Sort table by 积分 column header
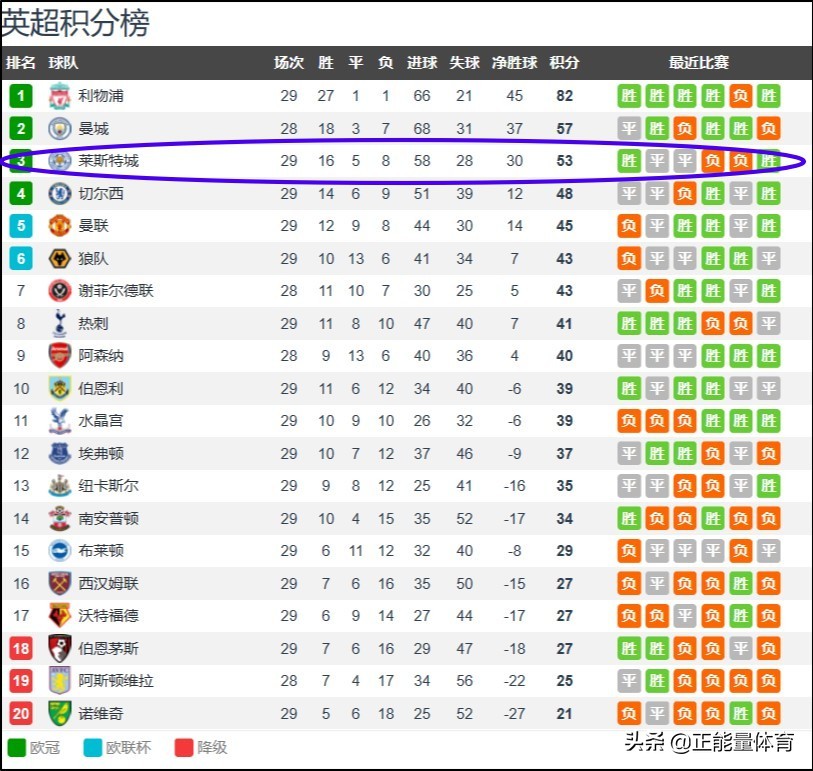813x771 pixels. tap(564, 62)
